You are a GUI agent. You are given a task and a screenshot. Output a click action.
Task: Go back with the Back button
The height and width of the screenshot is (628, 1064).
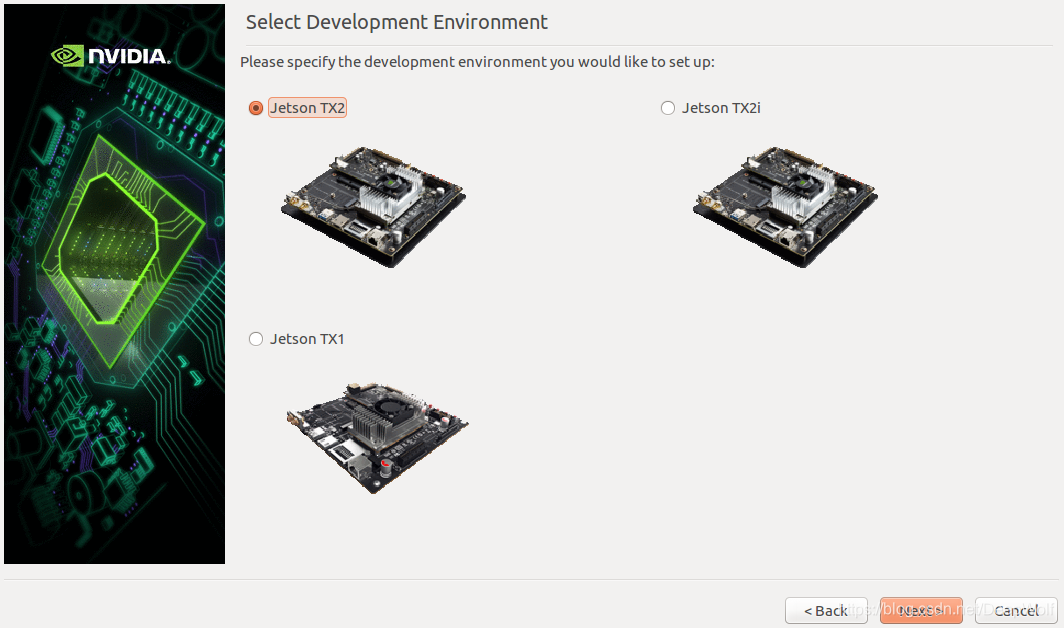click(826, 610)
